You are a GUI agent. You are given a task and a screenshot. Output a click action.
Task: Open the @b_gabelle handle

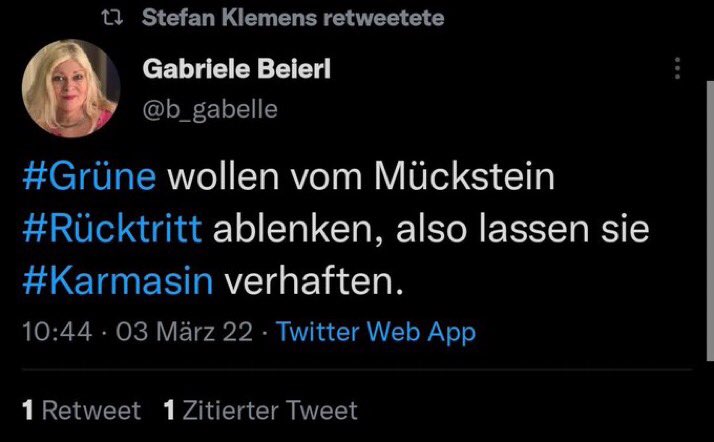(x=211, y=109)
